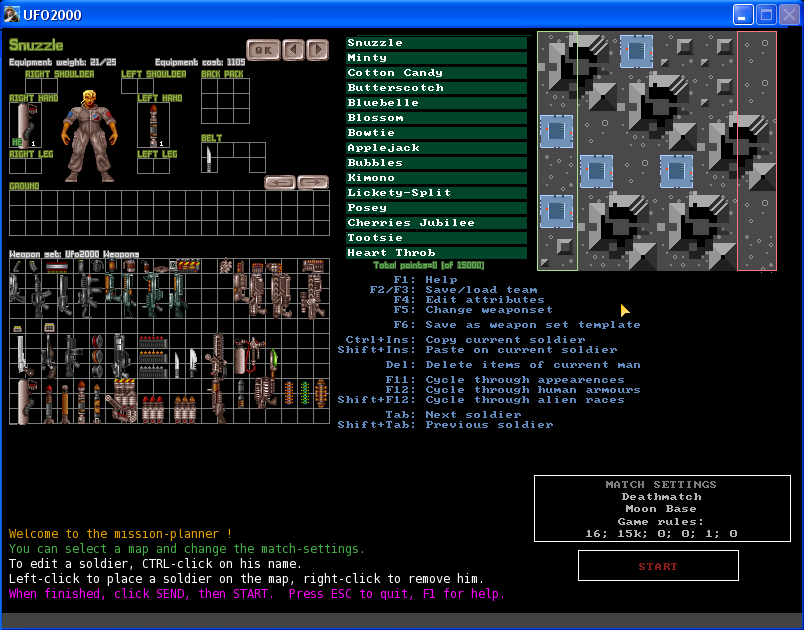The width and height of the screenshot is (804, 630).
Task: Select the large serrated knife in the weapon set
Action: pos(193,362)
